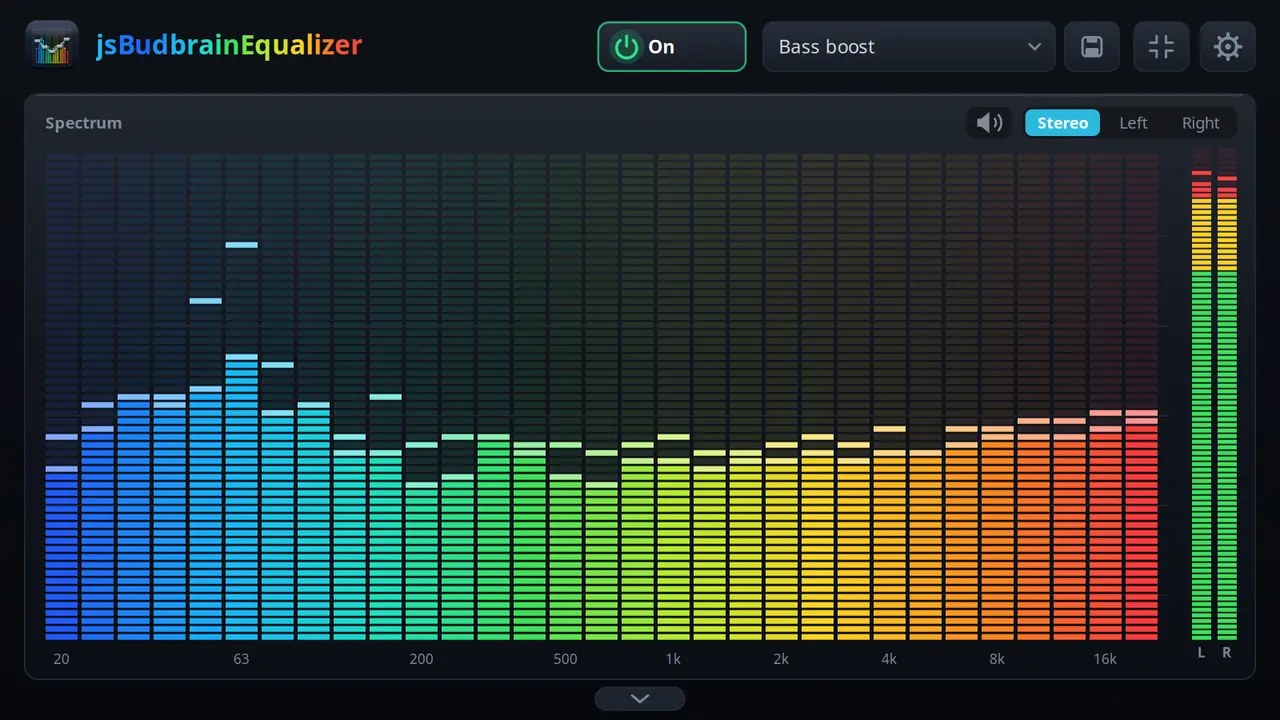This screenshot has height=720, width=1280.
Task: Select the Stereo channel tab
Action: coord(1062,123)
